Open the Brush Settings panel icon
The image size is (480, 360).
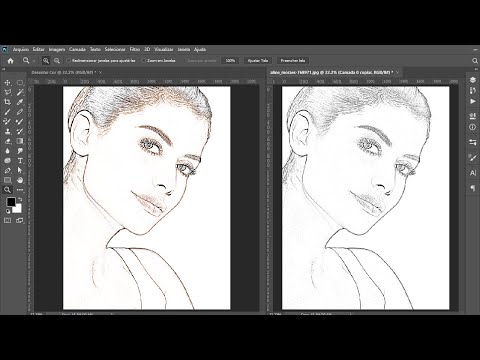(473, 158)
